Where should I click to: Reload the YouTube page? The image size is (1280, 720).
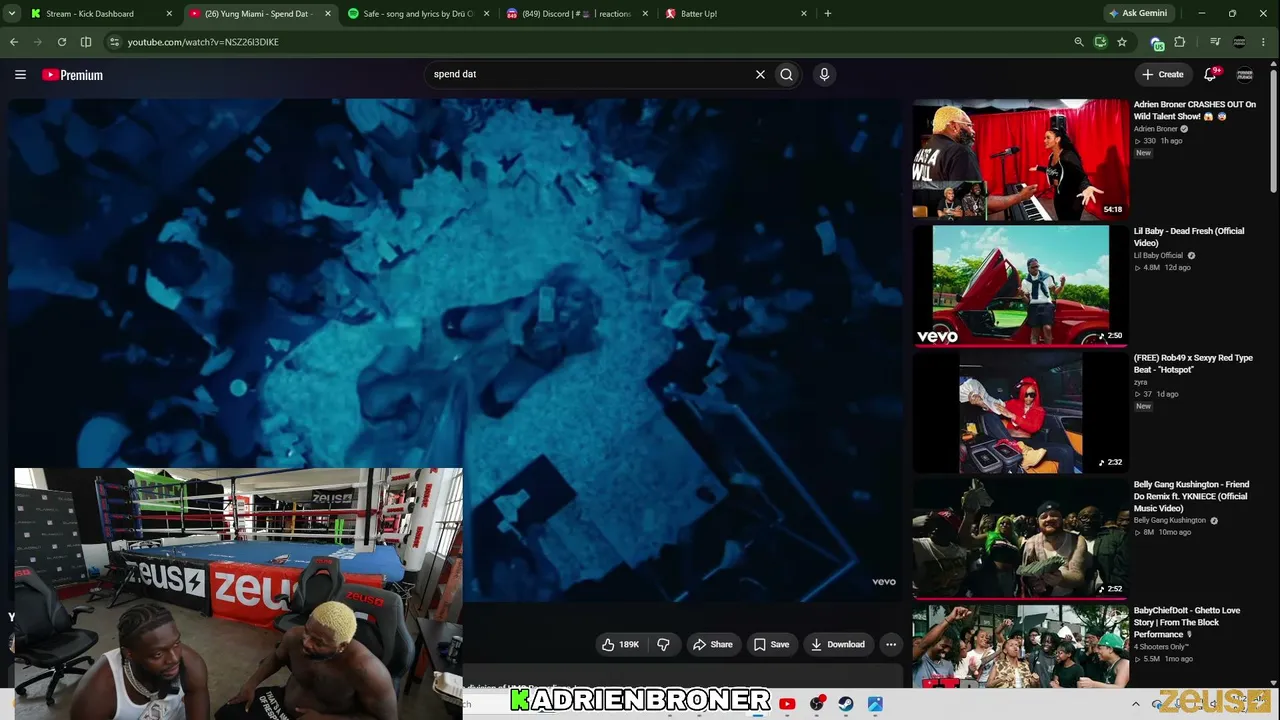(62, 42)
